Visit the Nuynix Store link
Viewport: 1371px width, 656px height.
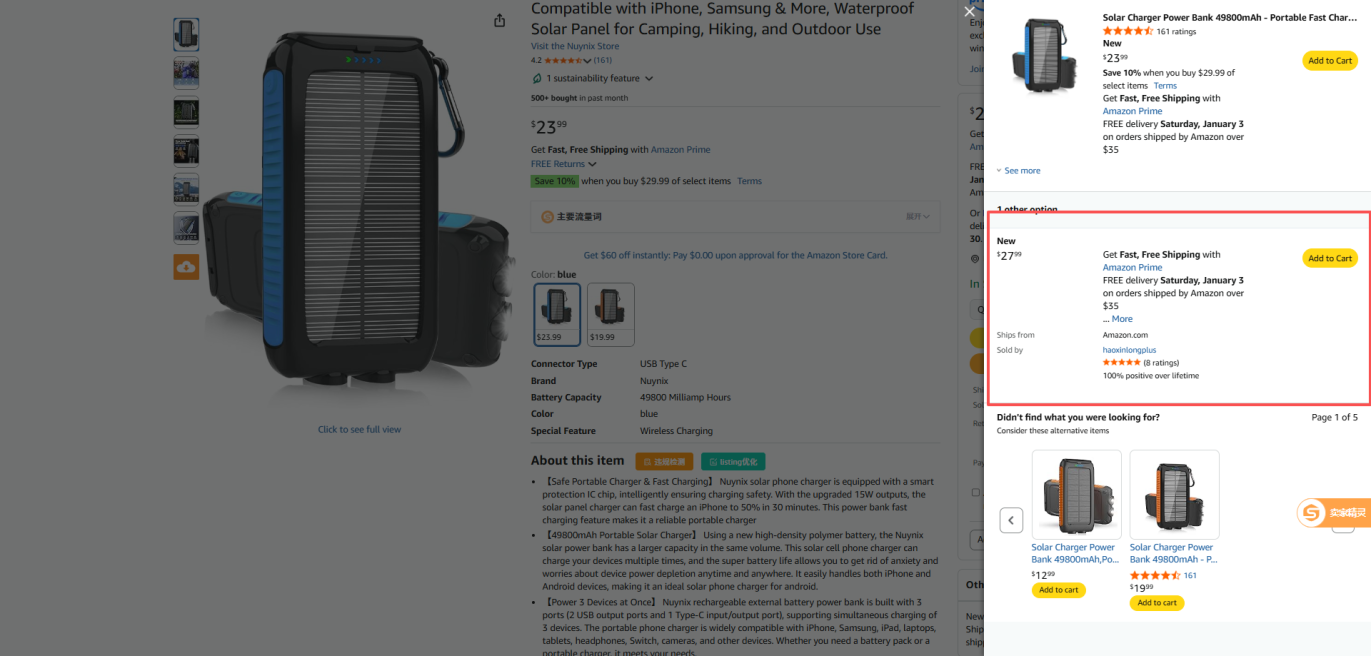(575, 46)
